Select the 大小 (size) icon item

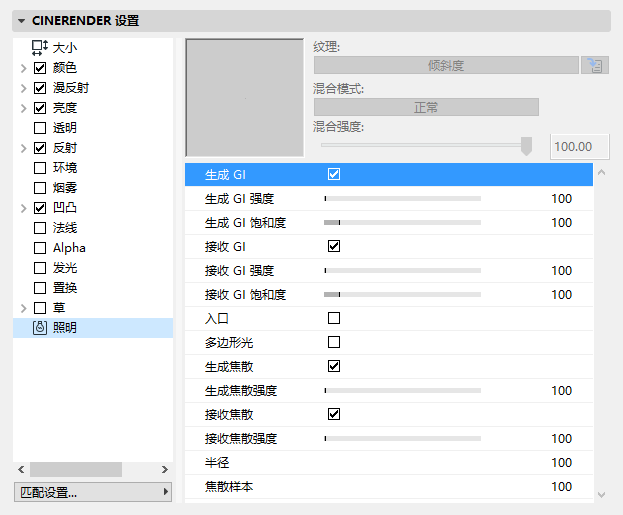click(x=40, y=47)
